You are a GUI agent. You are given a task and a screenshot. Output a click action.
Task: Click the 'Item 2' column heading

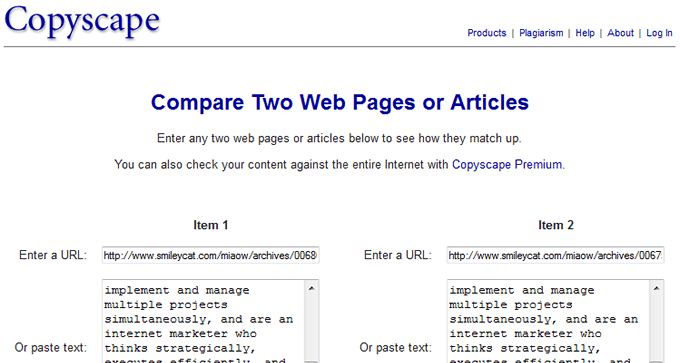pyautogui.click(x=556, y=225)
